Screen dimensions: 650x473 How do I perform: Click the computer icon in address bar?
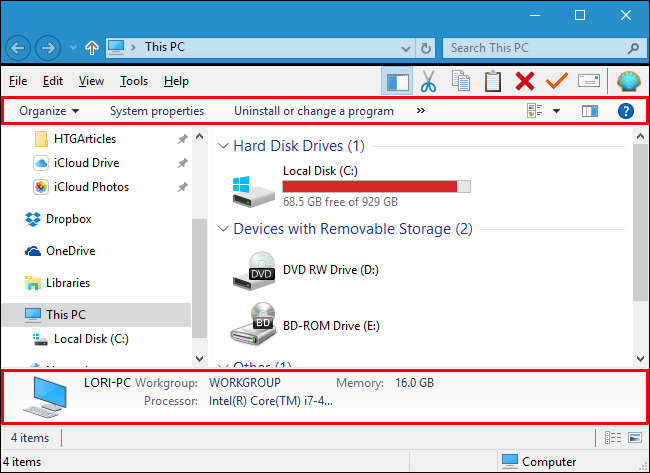pos(116,48)
